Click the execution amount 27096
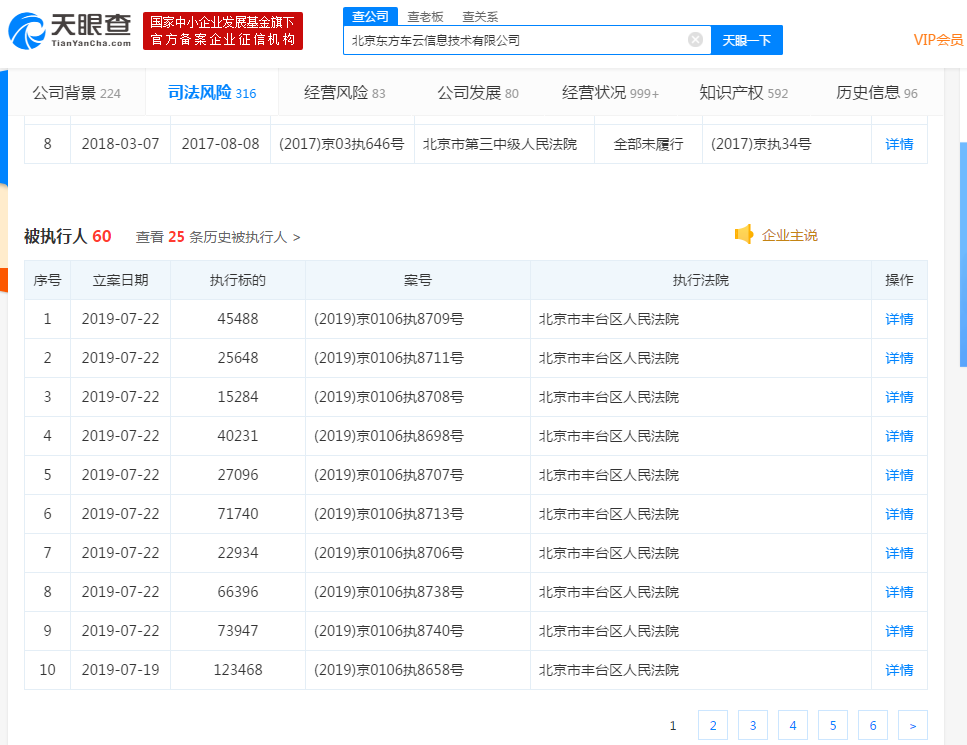 (x=238, y=475)
